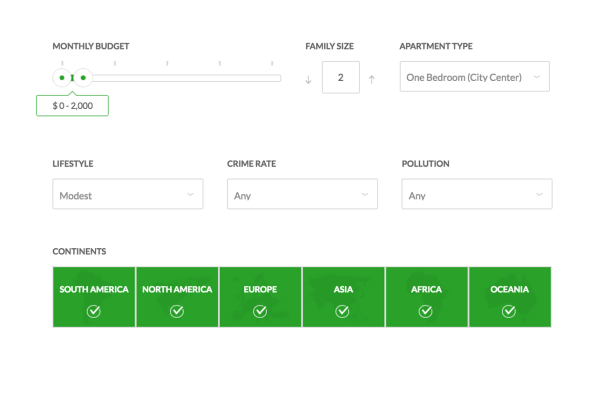This screenshot has height=396, width=596.
Task: Select the left budget slider handle
Action: [x=62, y=78]
